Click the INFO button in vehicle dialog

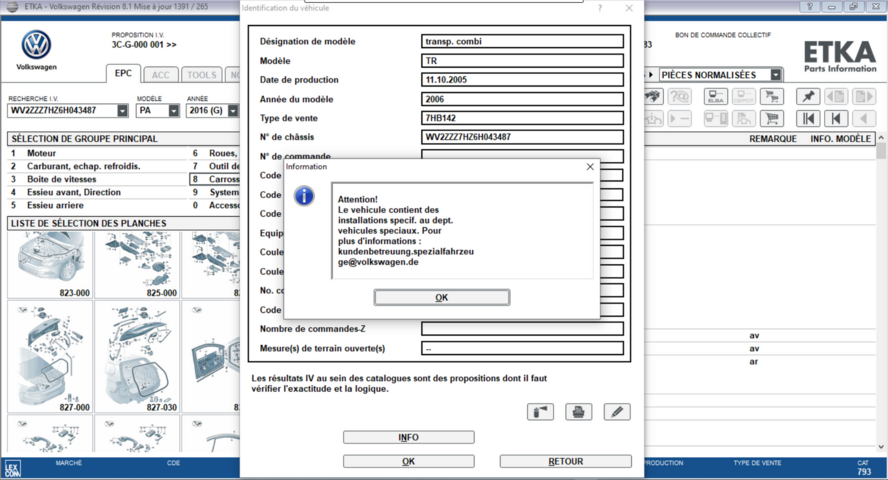click(x=408, y=437)
